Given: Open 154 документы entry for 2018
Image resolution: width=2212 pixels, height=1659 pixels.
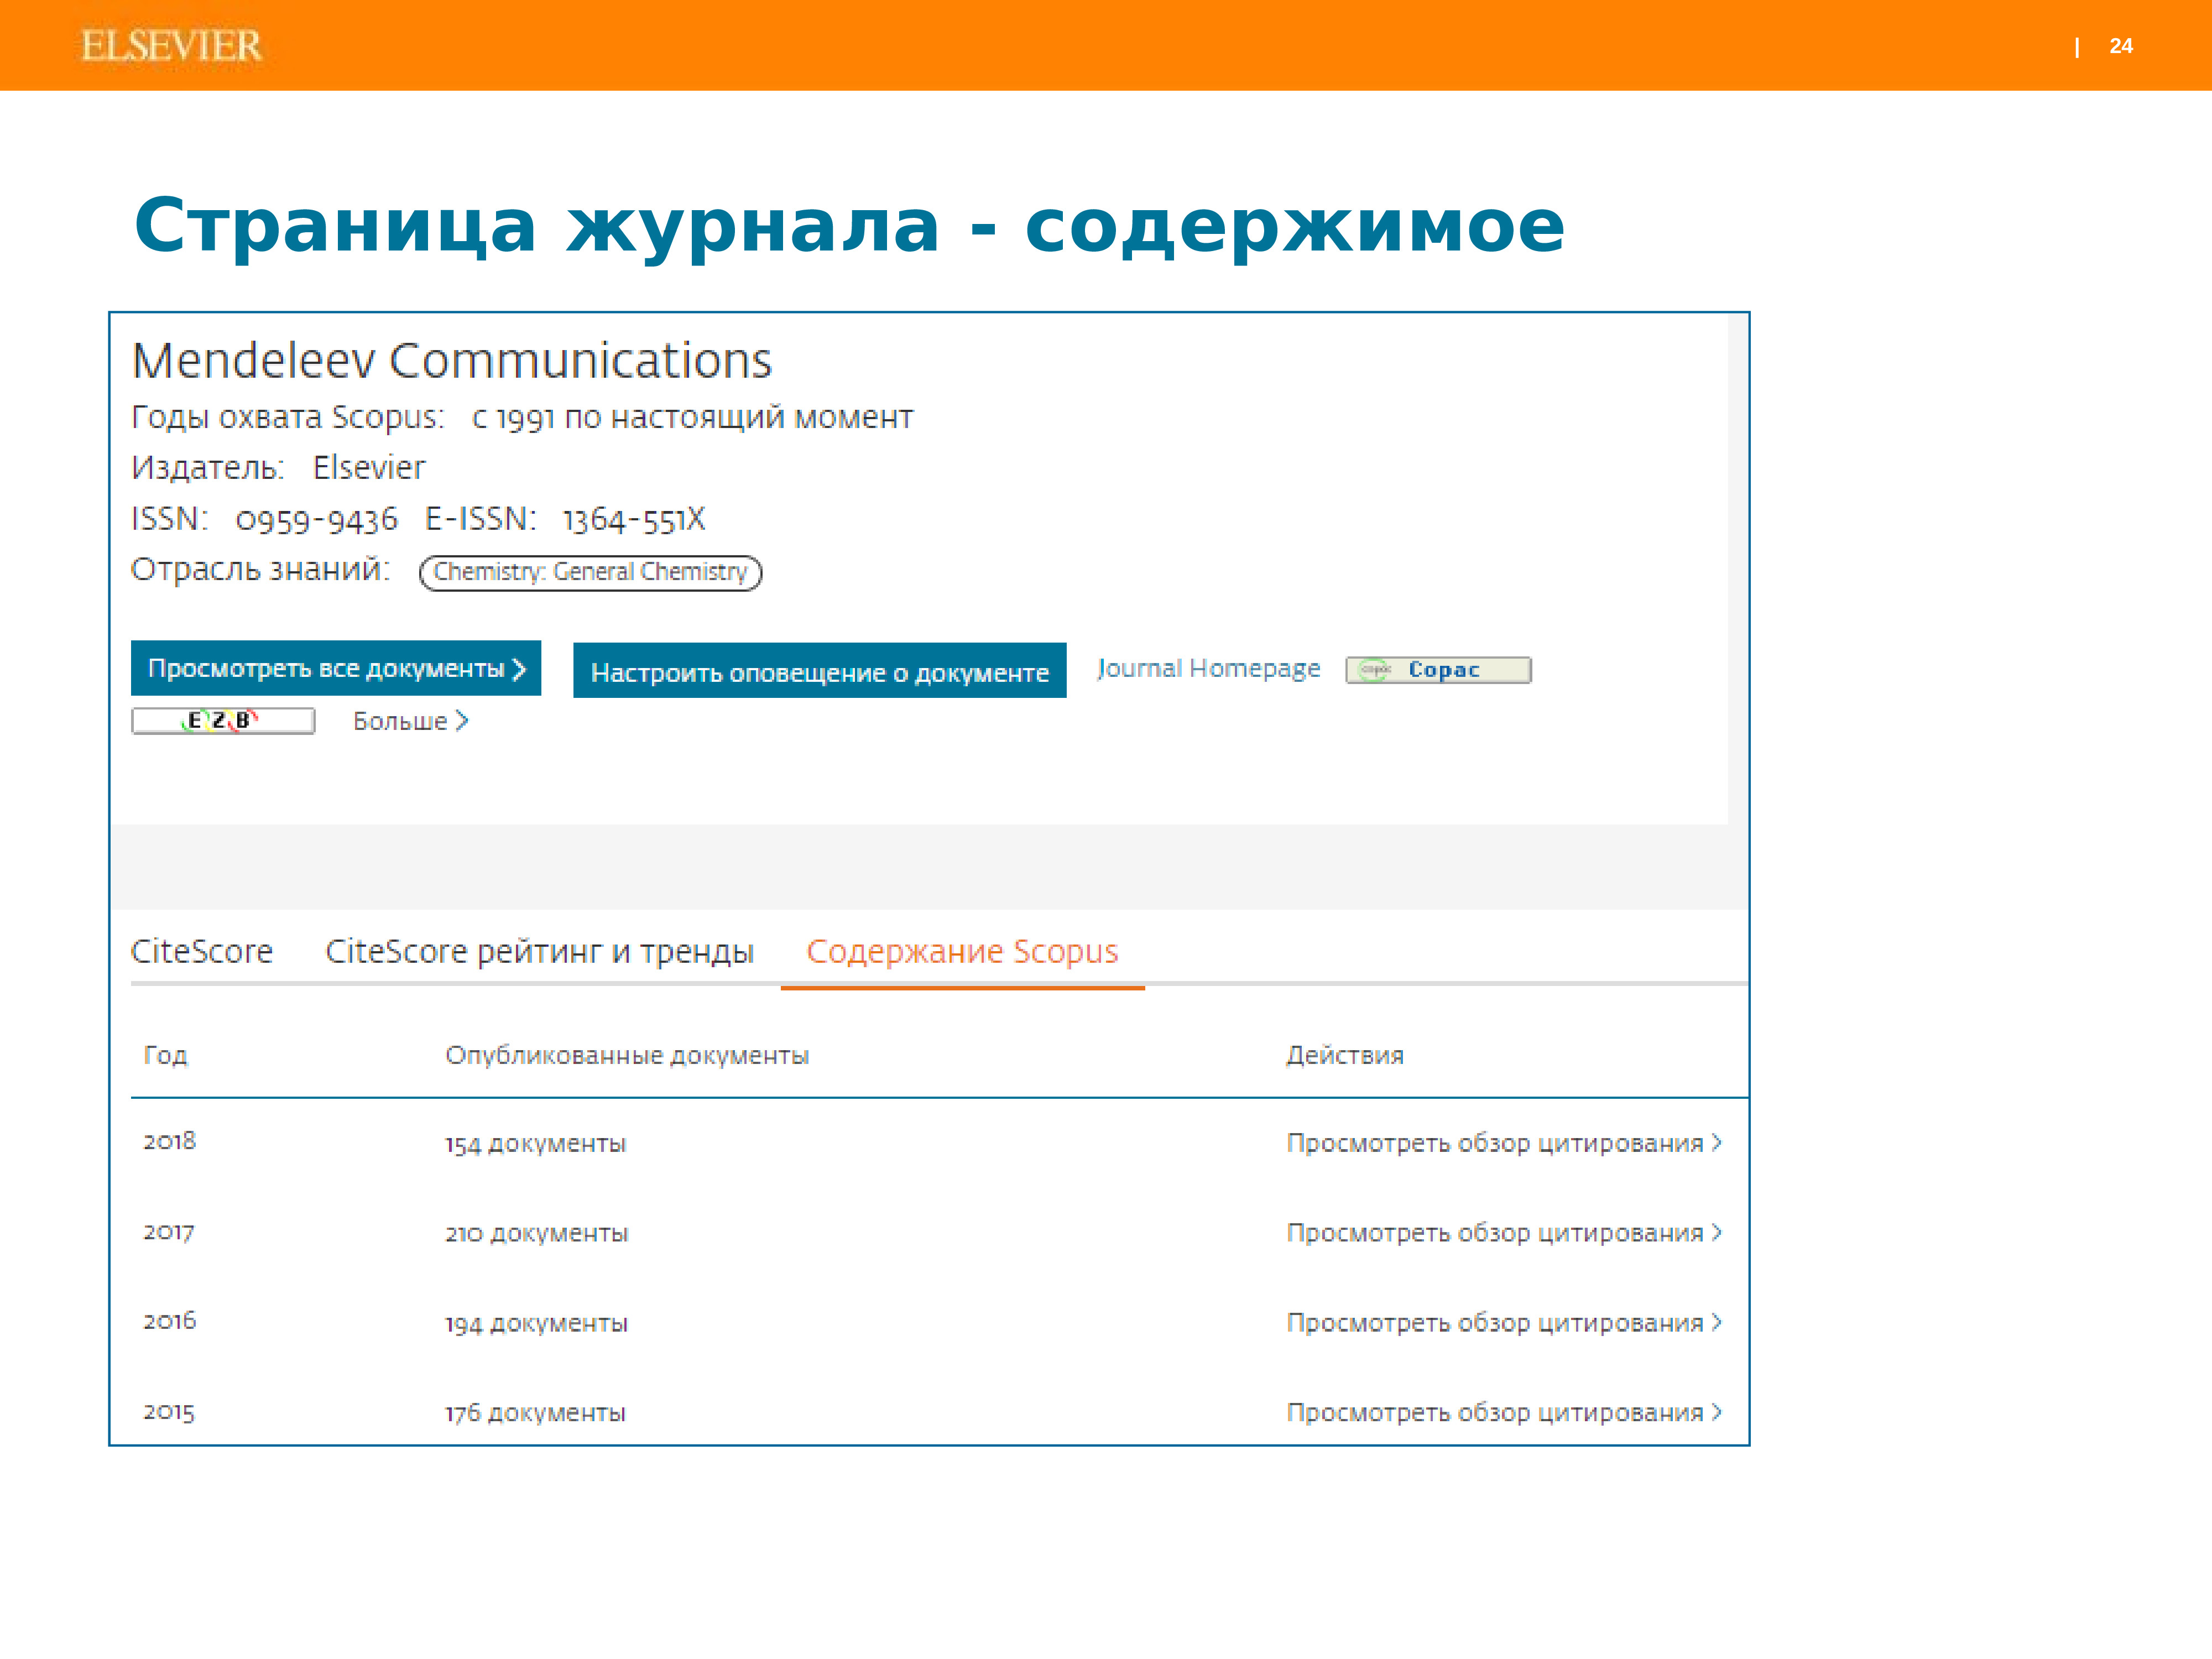Looking at the screenshot, I should 535,1144.
